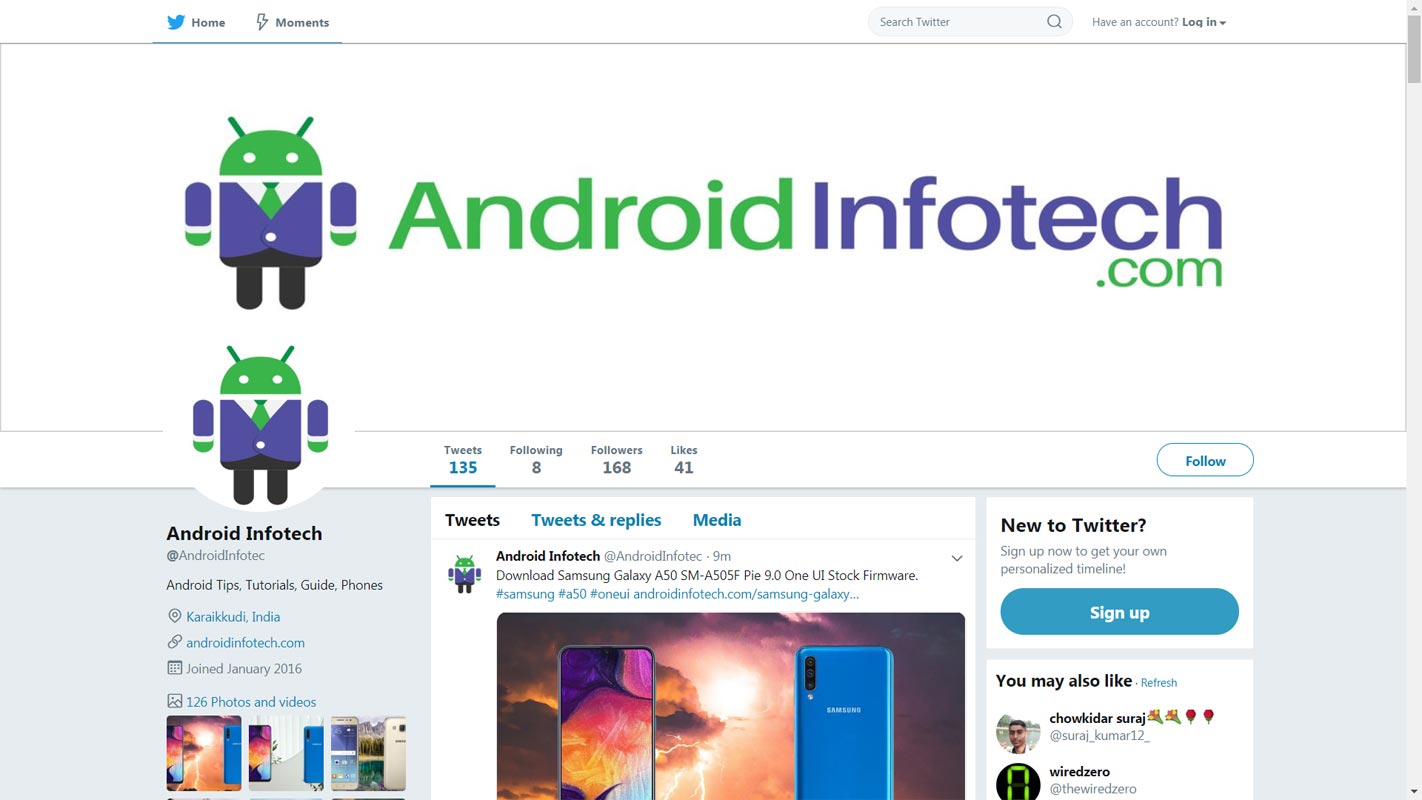This screenshot has height=800, width=1422.
Task: Click the #samsung hashtag
Action: pos(525,594)
